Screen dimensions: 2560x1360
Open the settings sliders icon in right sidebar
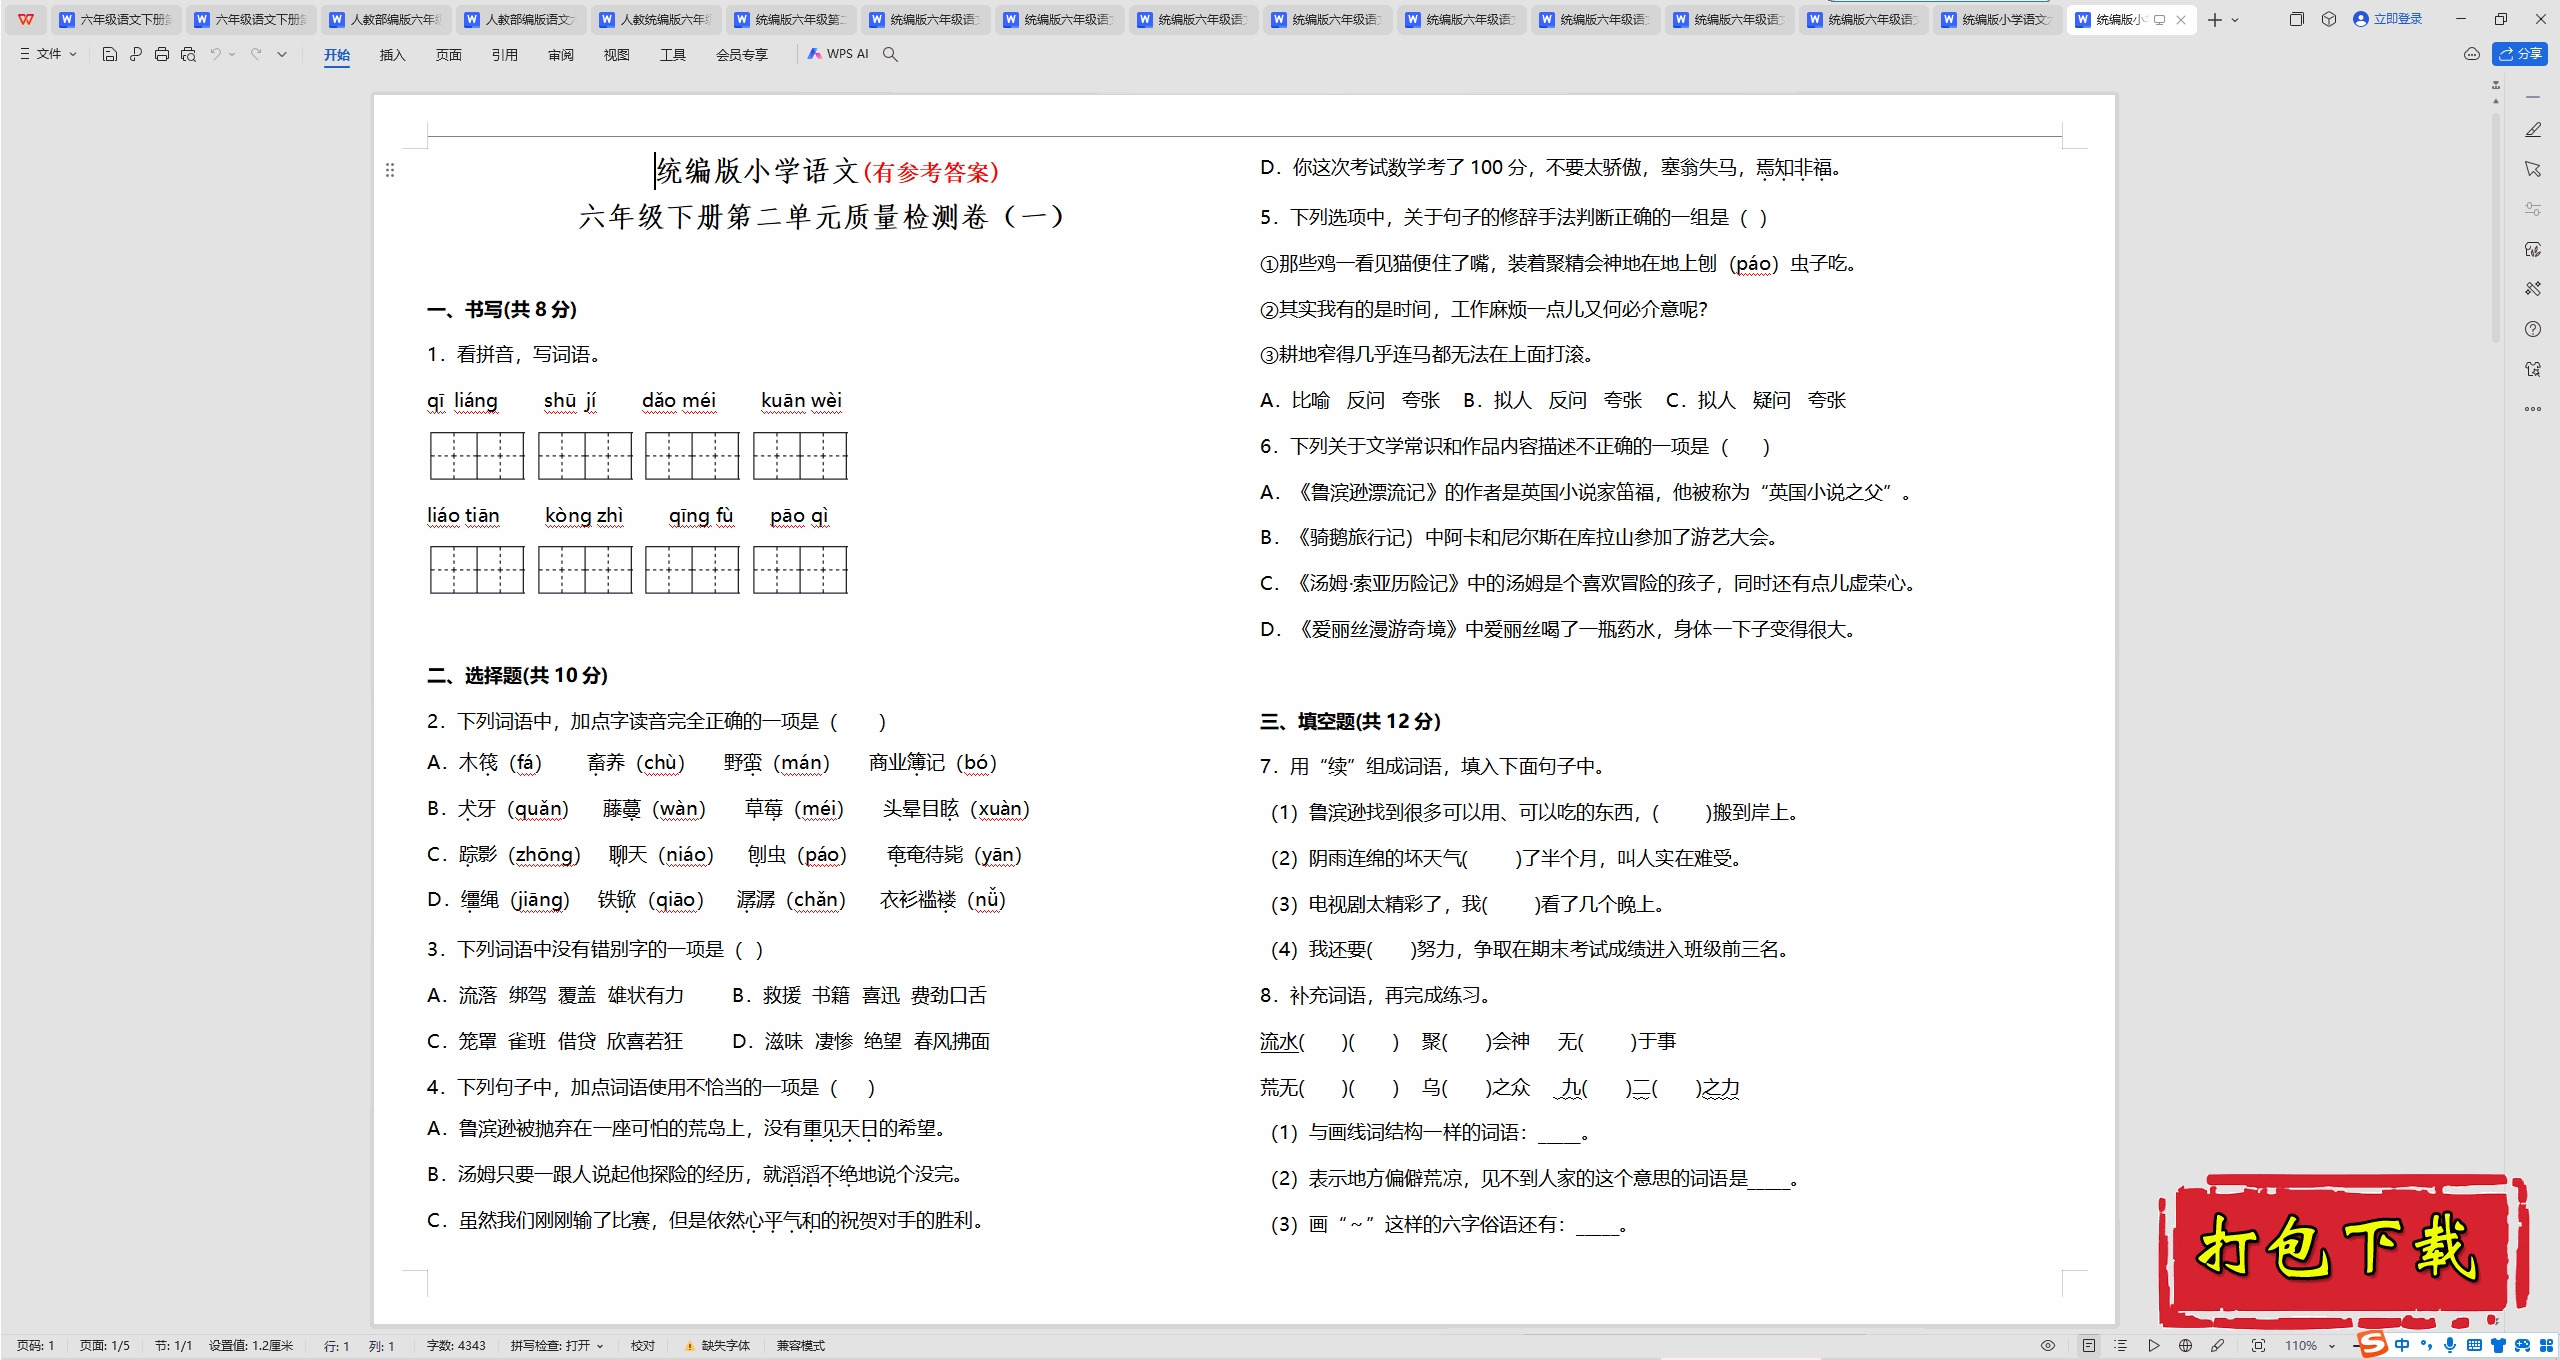[x=2533, y=209]
